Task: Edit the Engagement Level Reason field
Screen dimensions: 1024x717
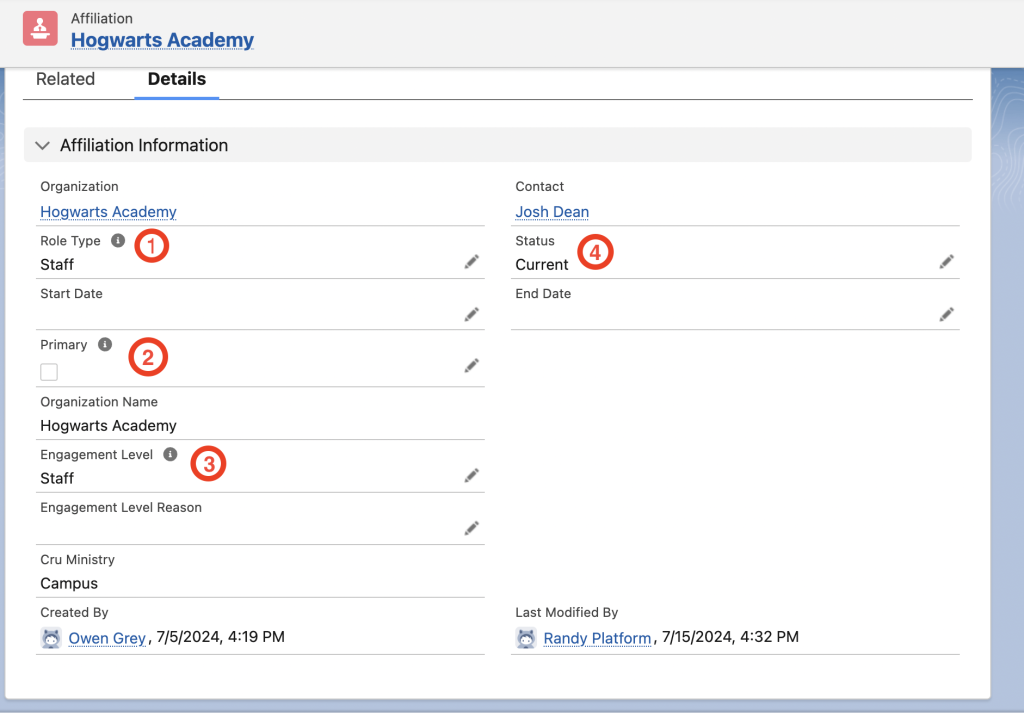Action: 472,528
